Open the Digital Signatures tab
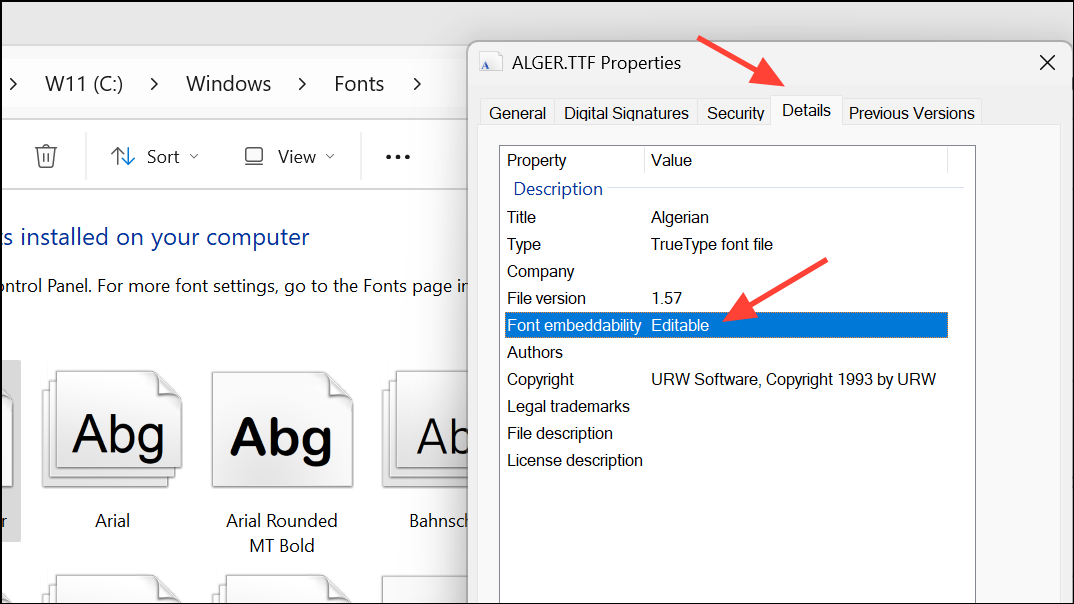Screen dimensions: 1074x604 (x=626, y=112)
